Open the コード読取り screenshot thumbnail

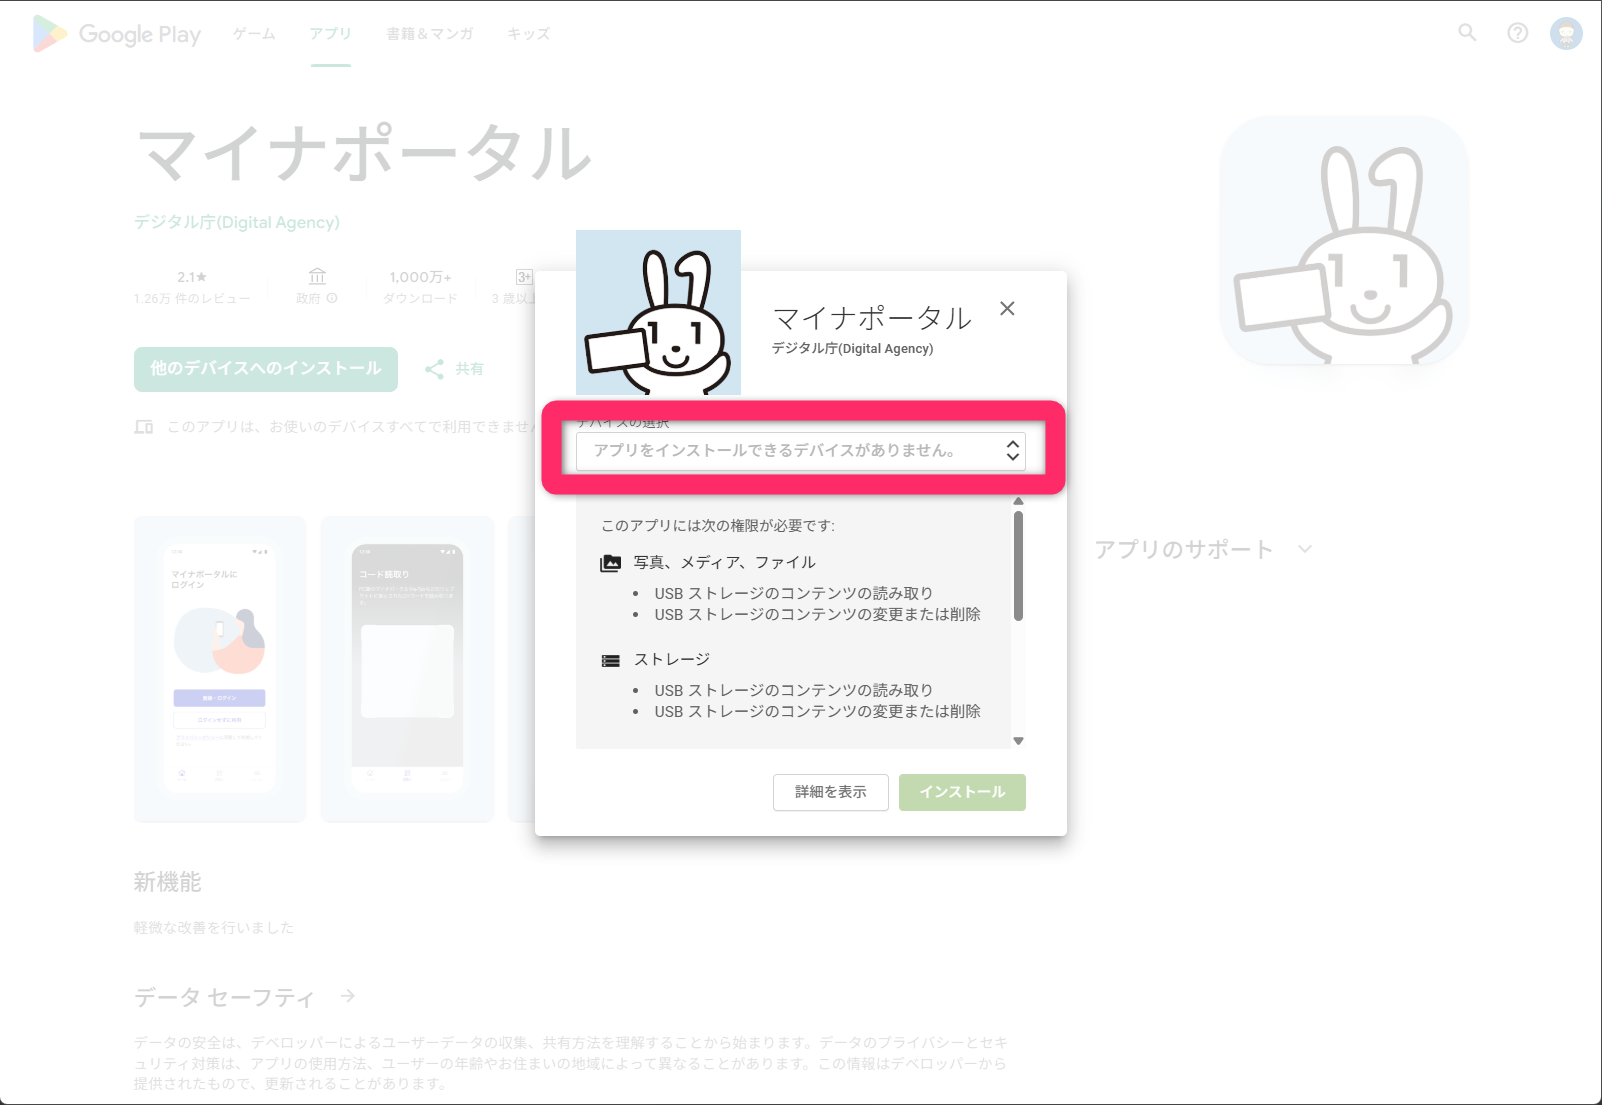click(x=407, y=669)
